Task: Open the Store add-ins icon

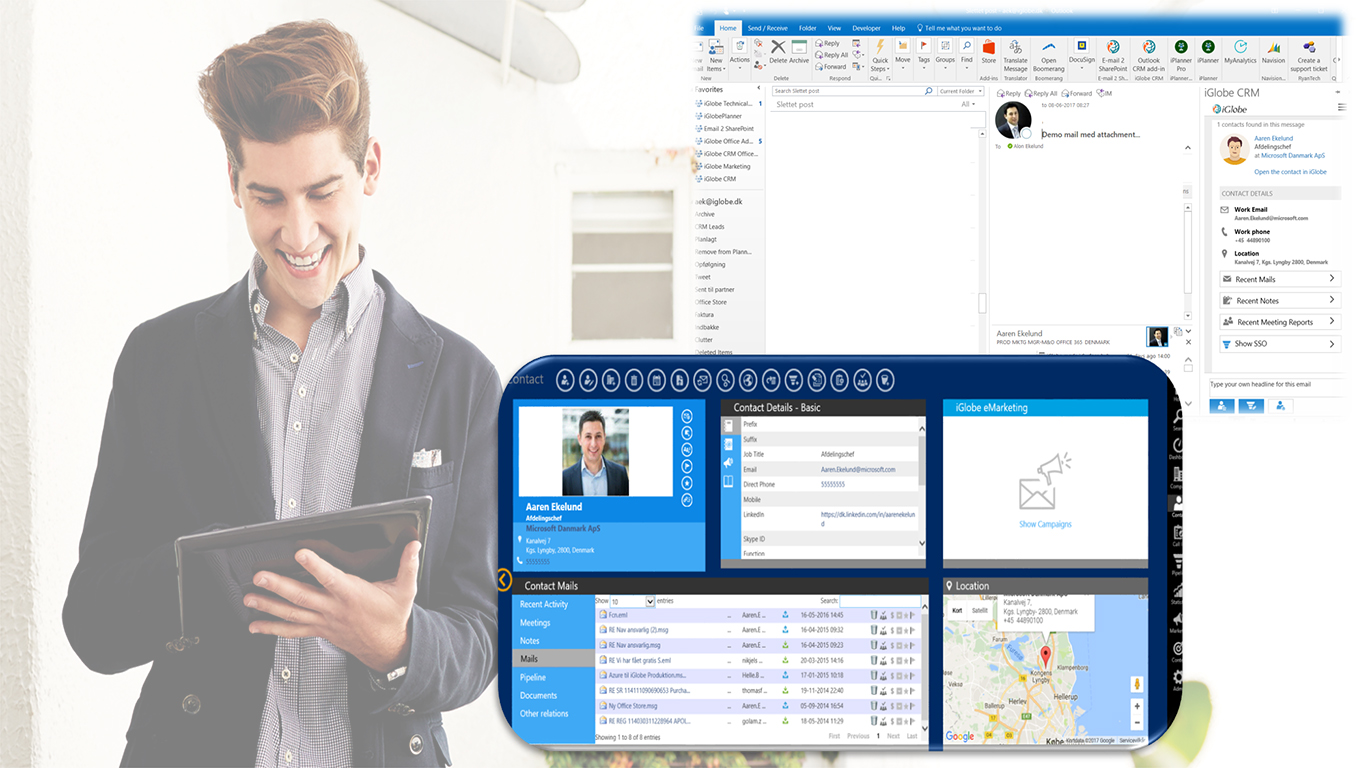Action: click(989, 47)
